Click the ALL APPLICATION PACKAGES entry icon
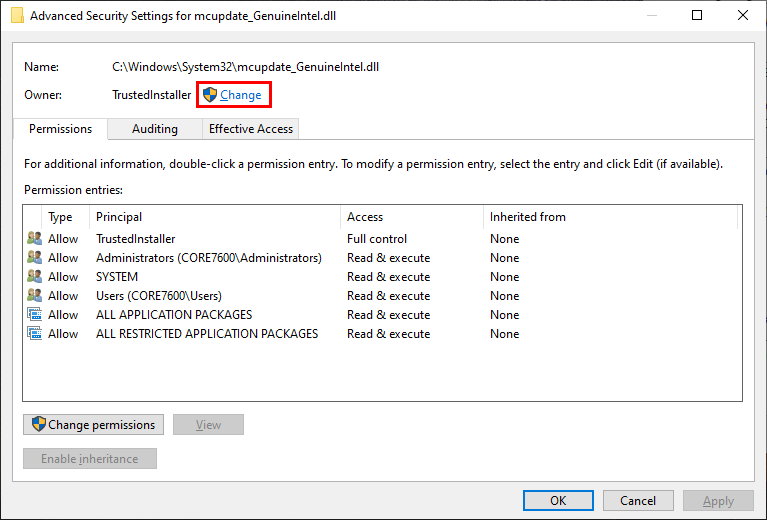 (34, 315)
